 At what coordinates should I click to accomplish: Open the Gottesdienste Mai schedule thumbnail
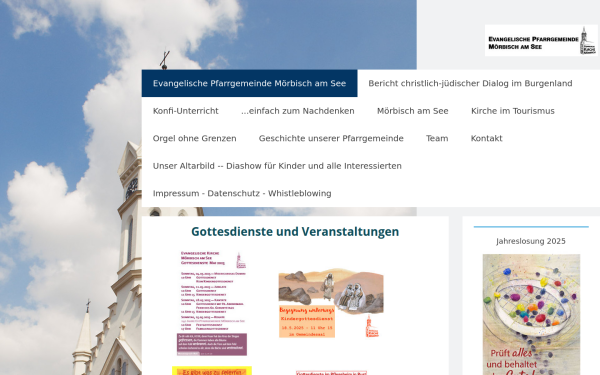tap(213, 303)
